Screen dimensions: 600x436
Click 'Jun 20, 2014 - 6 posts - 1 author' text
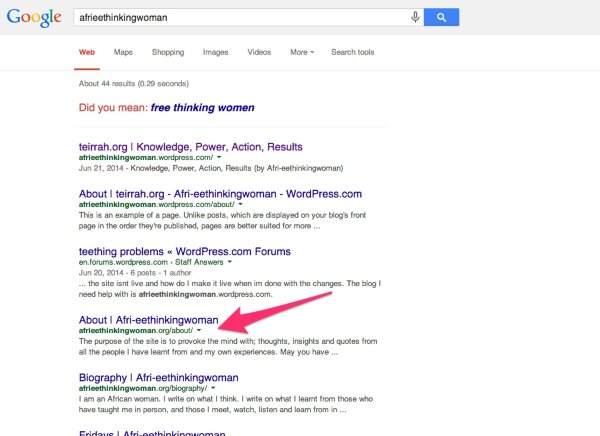tap(135, 273)
